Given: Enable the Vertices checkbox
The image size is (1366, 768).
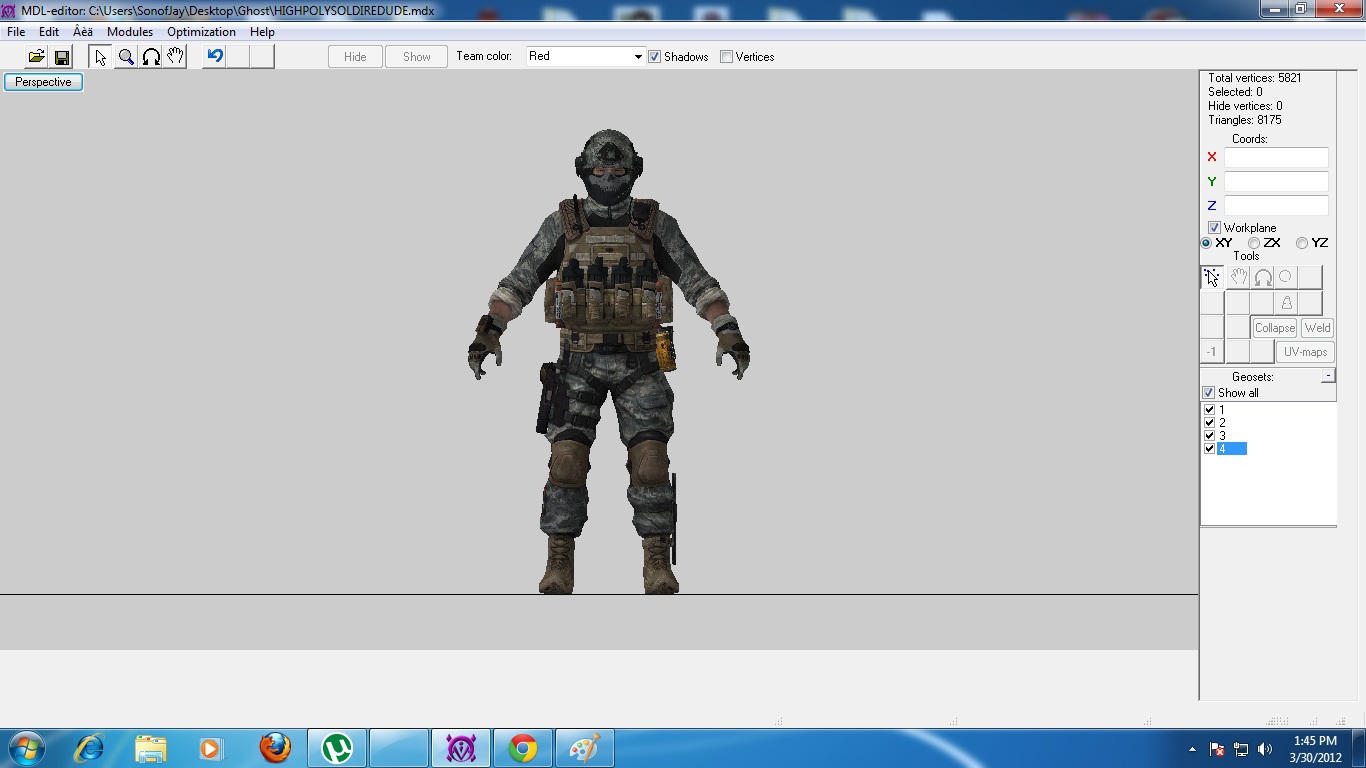Looking at the screenshot, I should (x=726, y=57).
